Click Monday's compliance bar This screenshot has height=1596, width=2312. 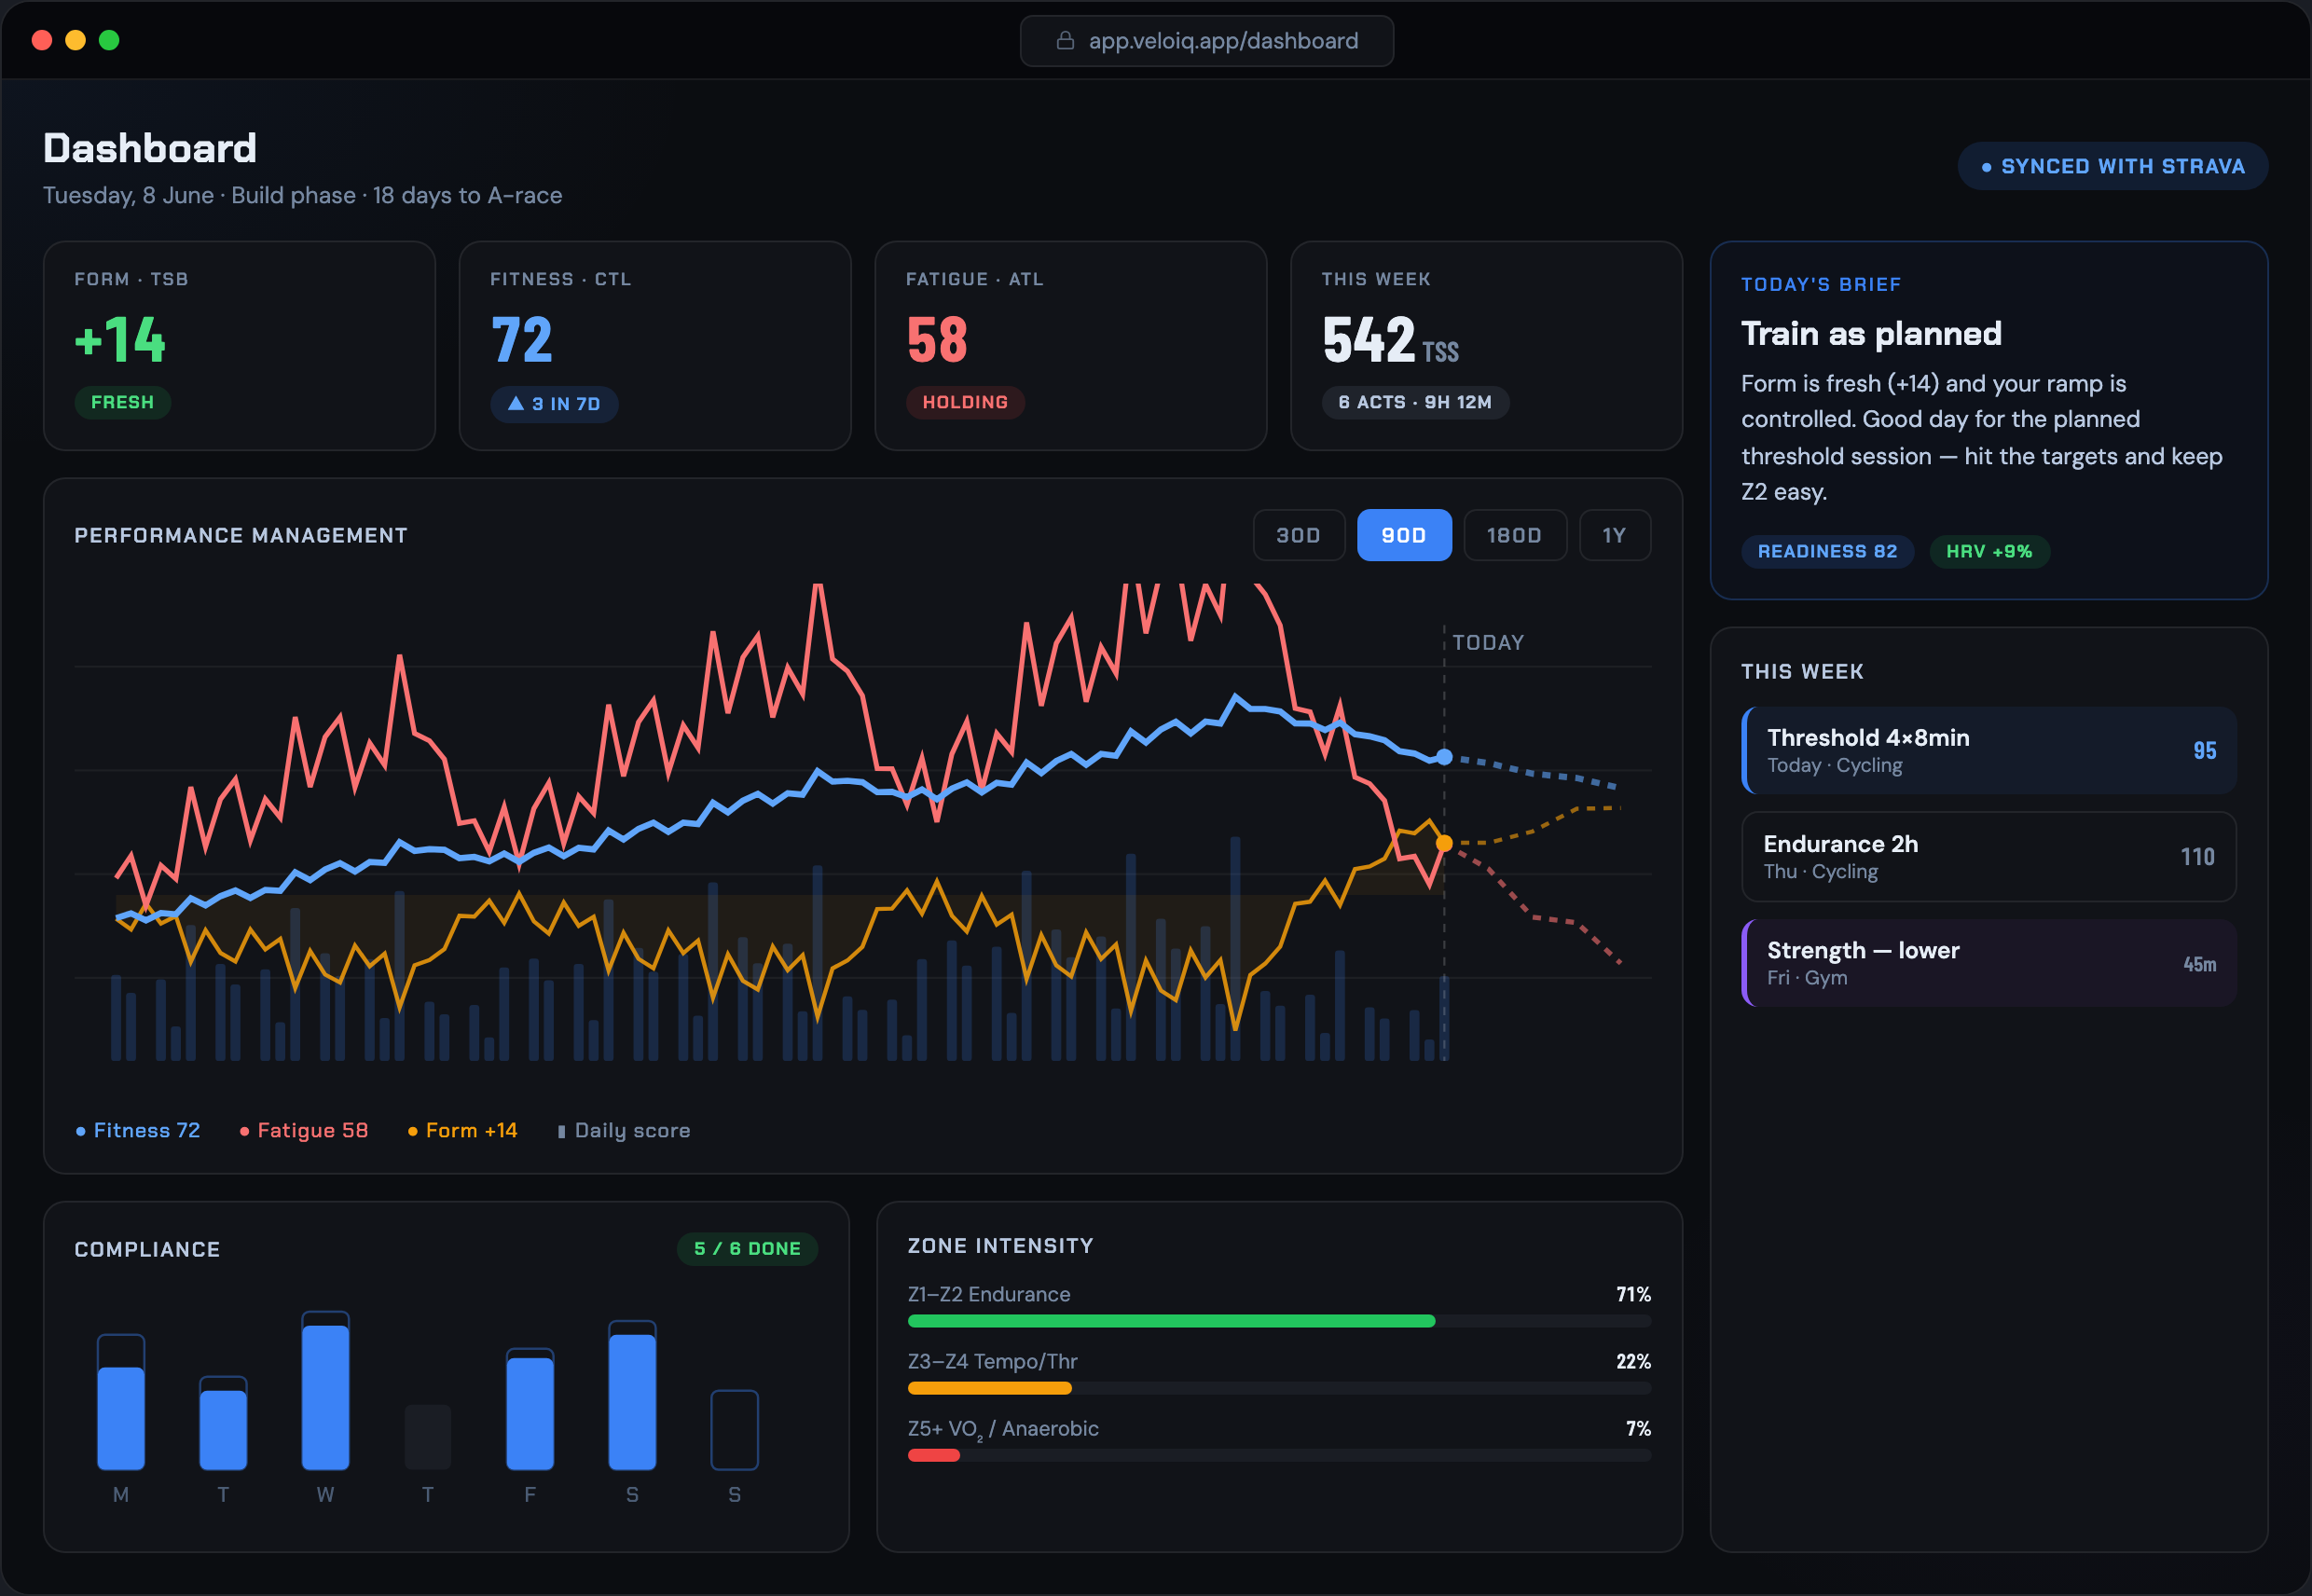coord(121,1403)
